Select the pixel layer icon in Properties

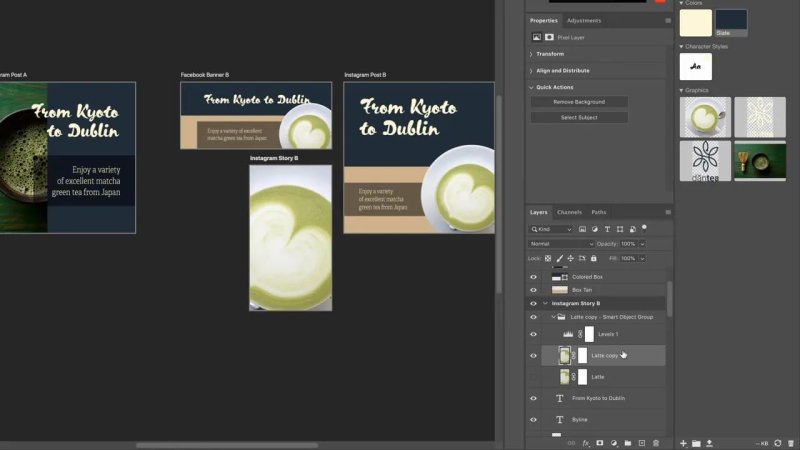pyautogui.click(x=537, y=37)
